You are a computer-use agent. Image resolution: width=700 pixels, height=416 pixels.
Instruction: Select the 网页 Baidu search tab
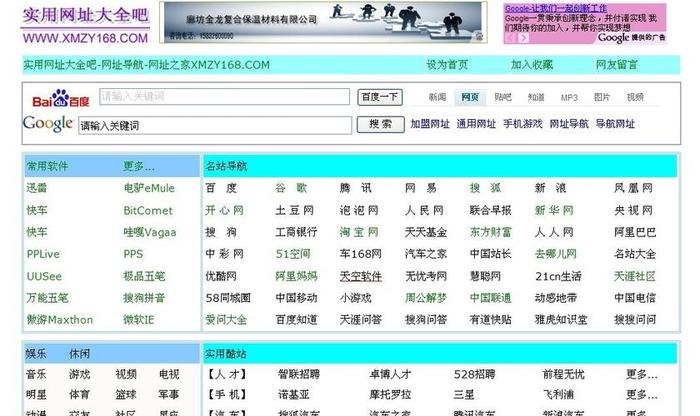tap(470, 97)
